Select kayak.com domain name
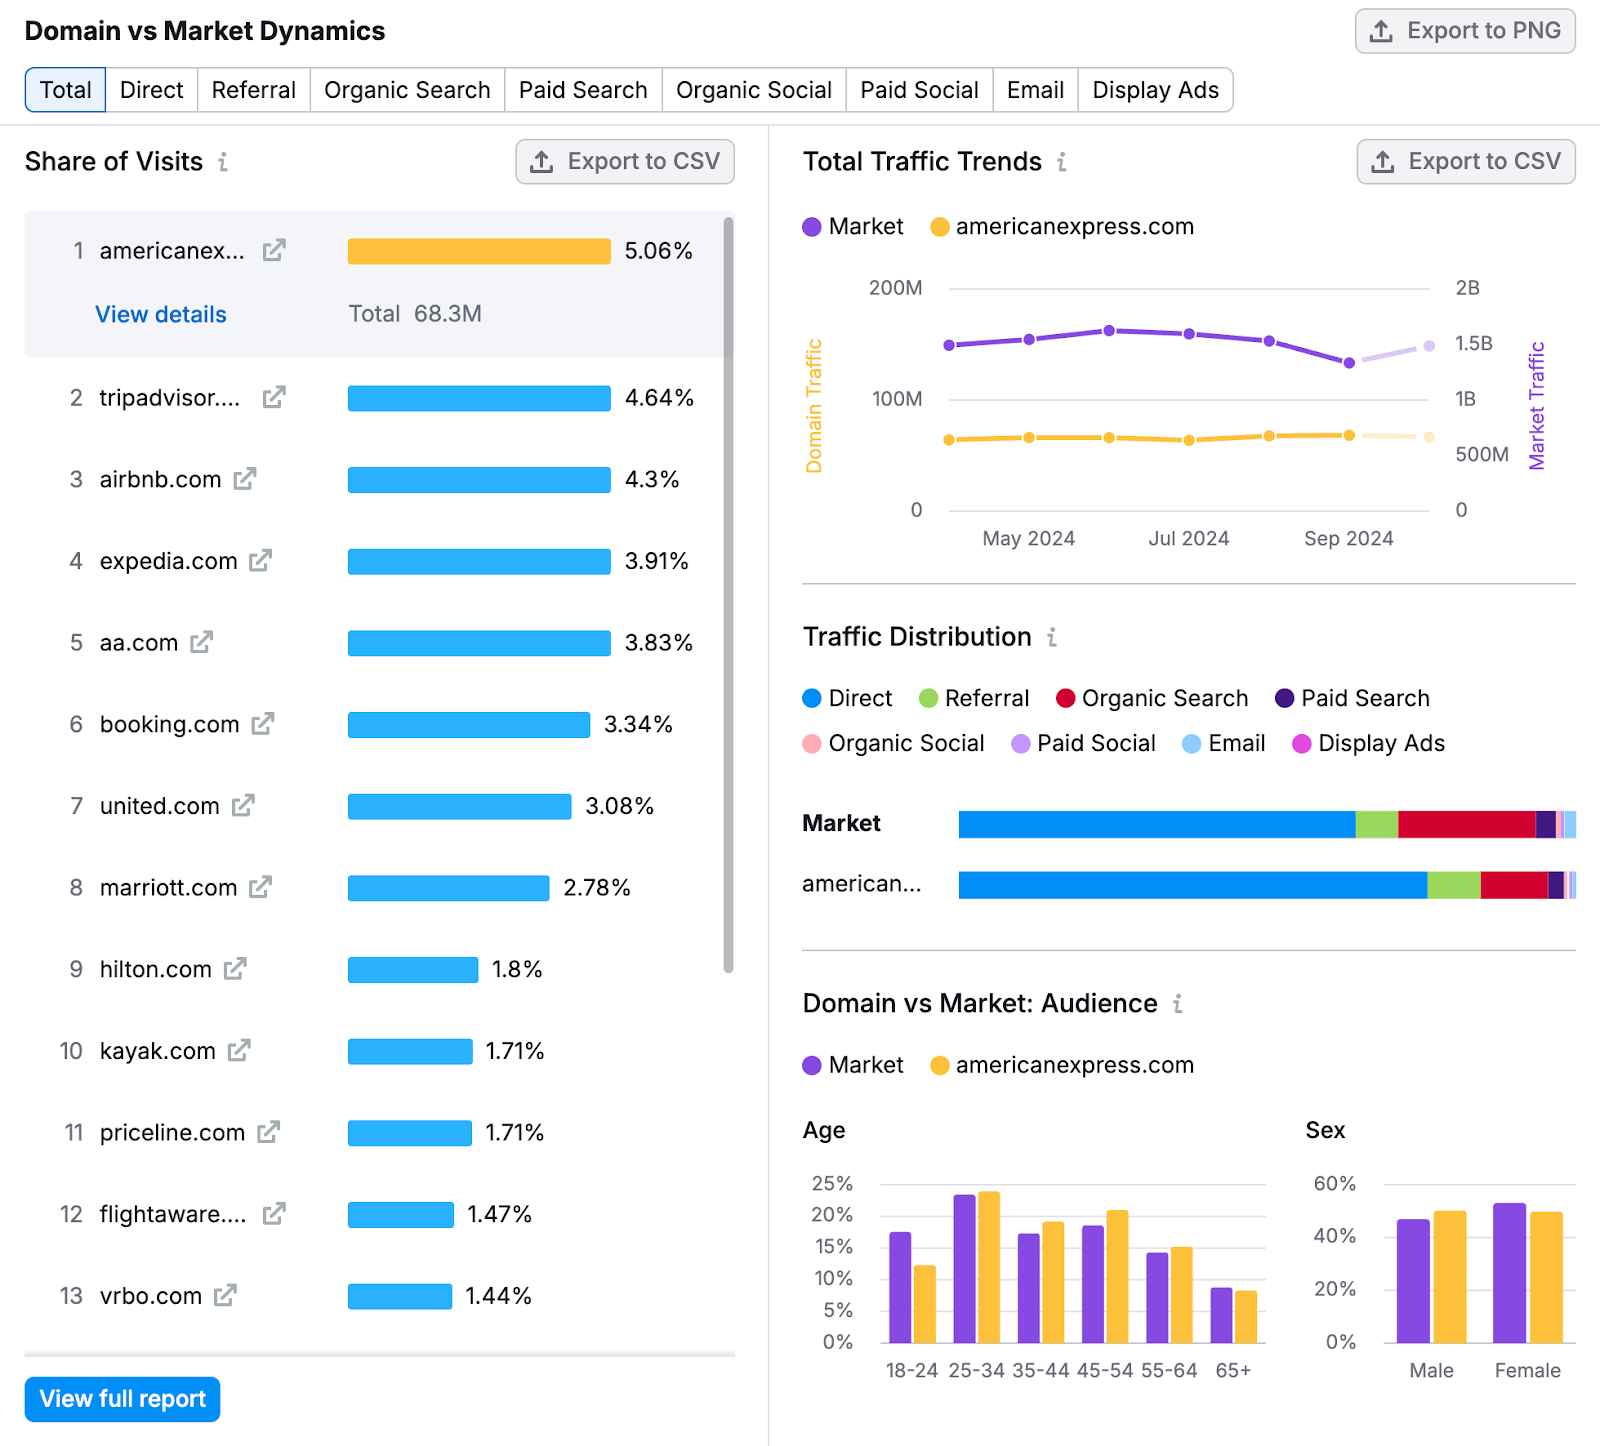Viewport: 1600px width, 1446px height. pyautogui.click(x=158, y=1051)
